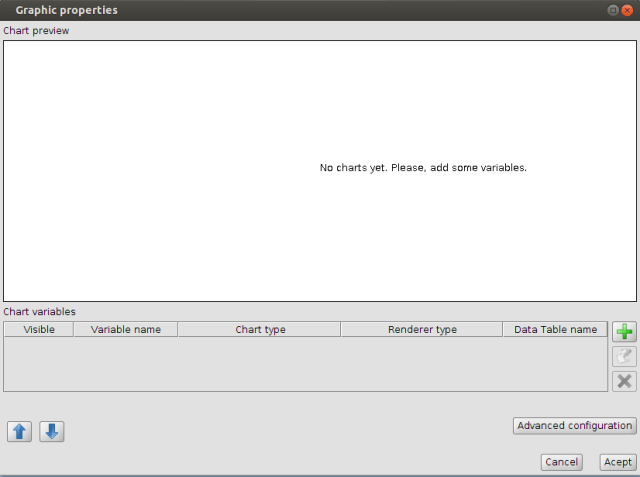The height and width of the screenshot is (477, 640).
Task: Open Advanced configuration
Action: click(x=574, y=425)
